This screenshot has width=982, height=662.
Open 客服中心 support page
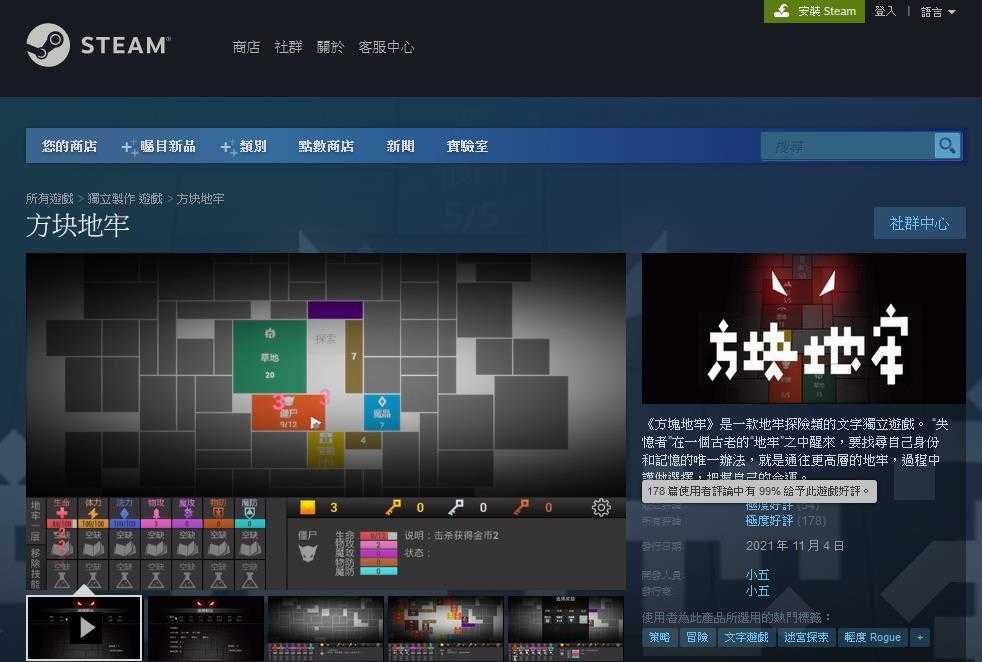[x=386, y=47]
